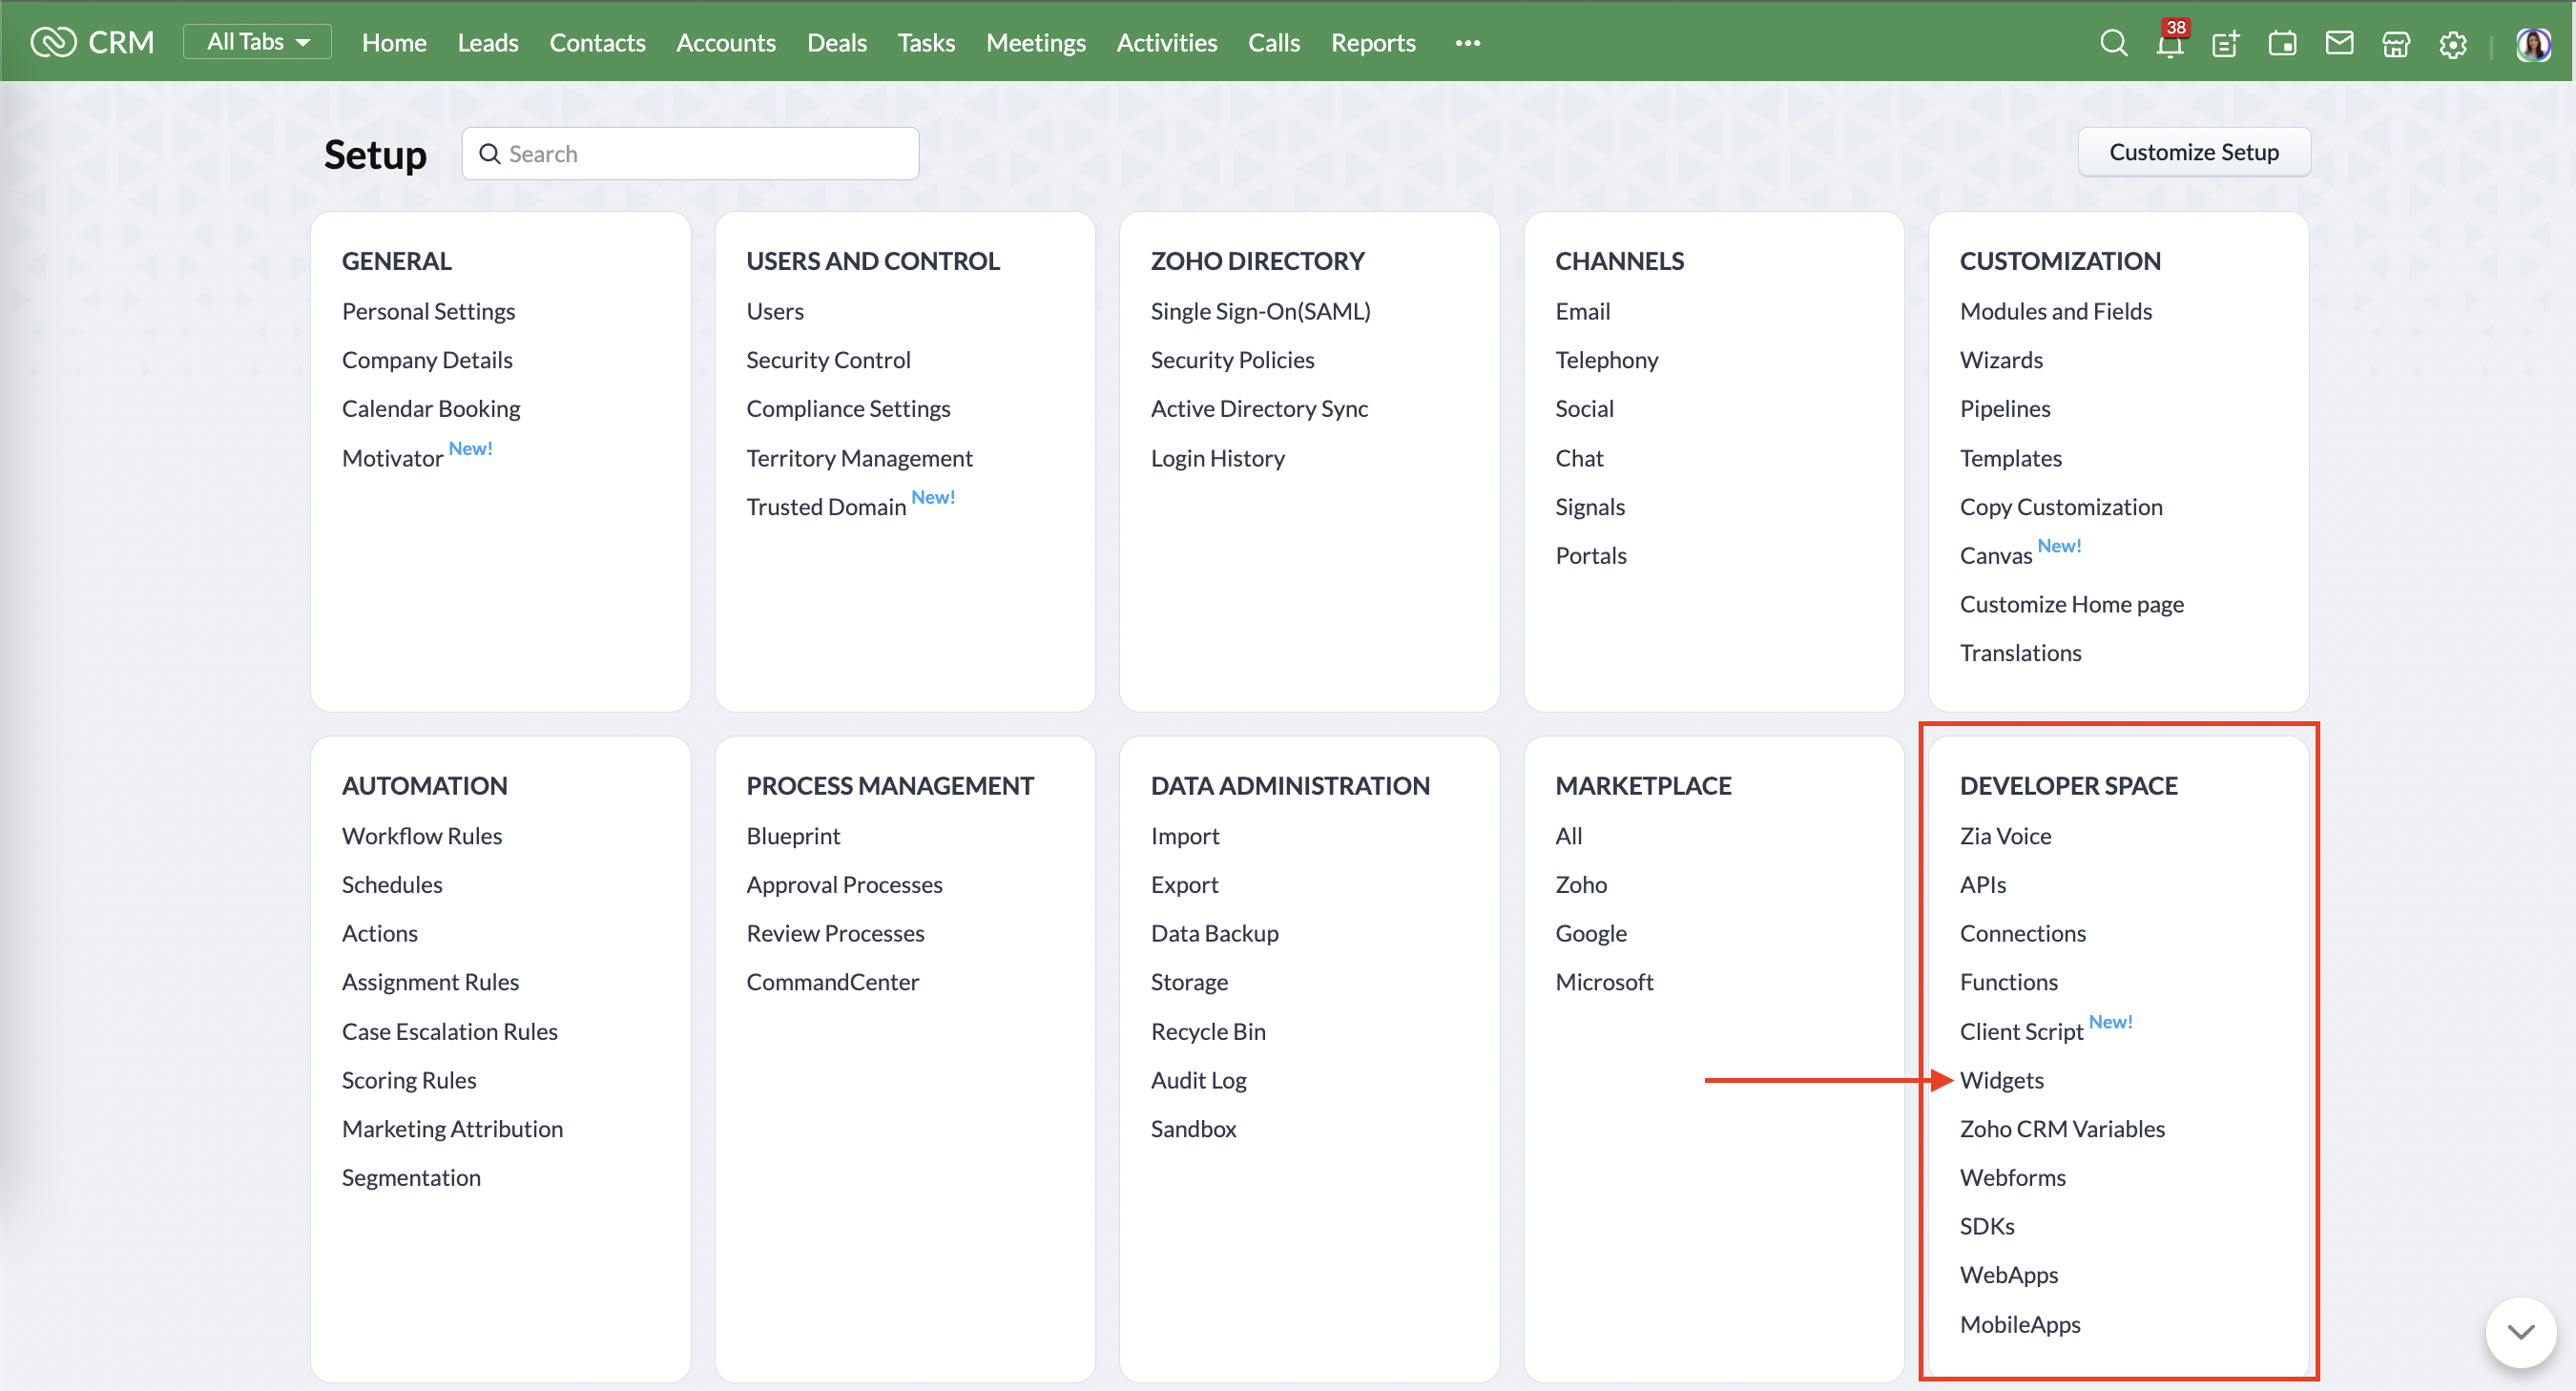Open Personal Settings under General
Image resolution: width=2576 pixels, height=1391 pixels.
428,311
